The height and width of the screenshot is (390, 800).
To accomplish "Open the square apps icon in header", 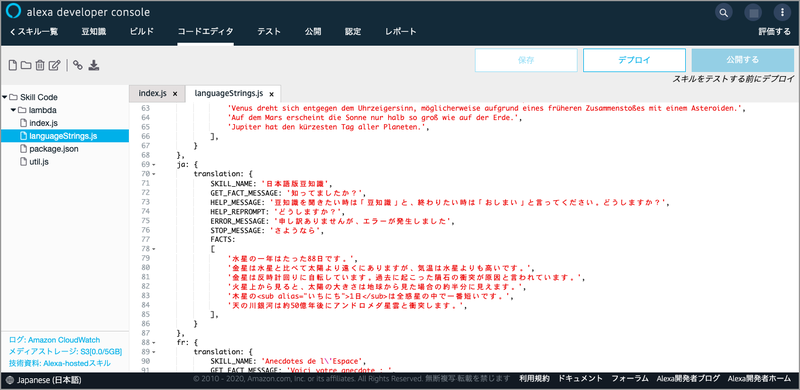I will [x=753, y=12].
